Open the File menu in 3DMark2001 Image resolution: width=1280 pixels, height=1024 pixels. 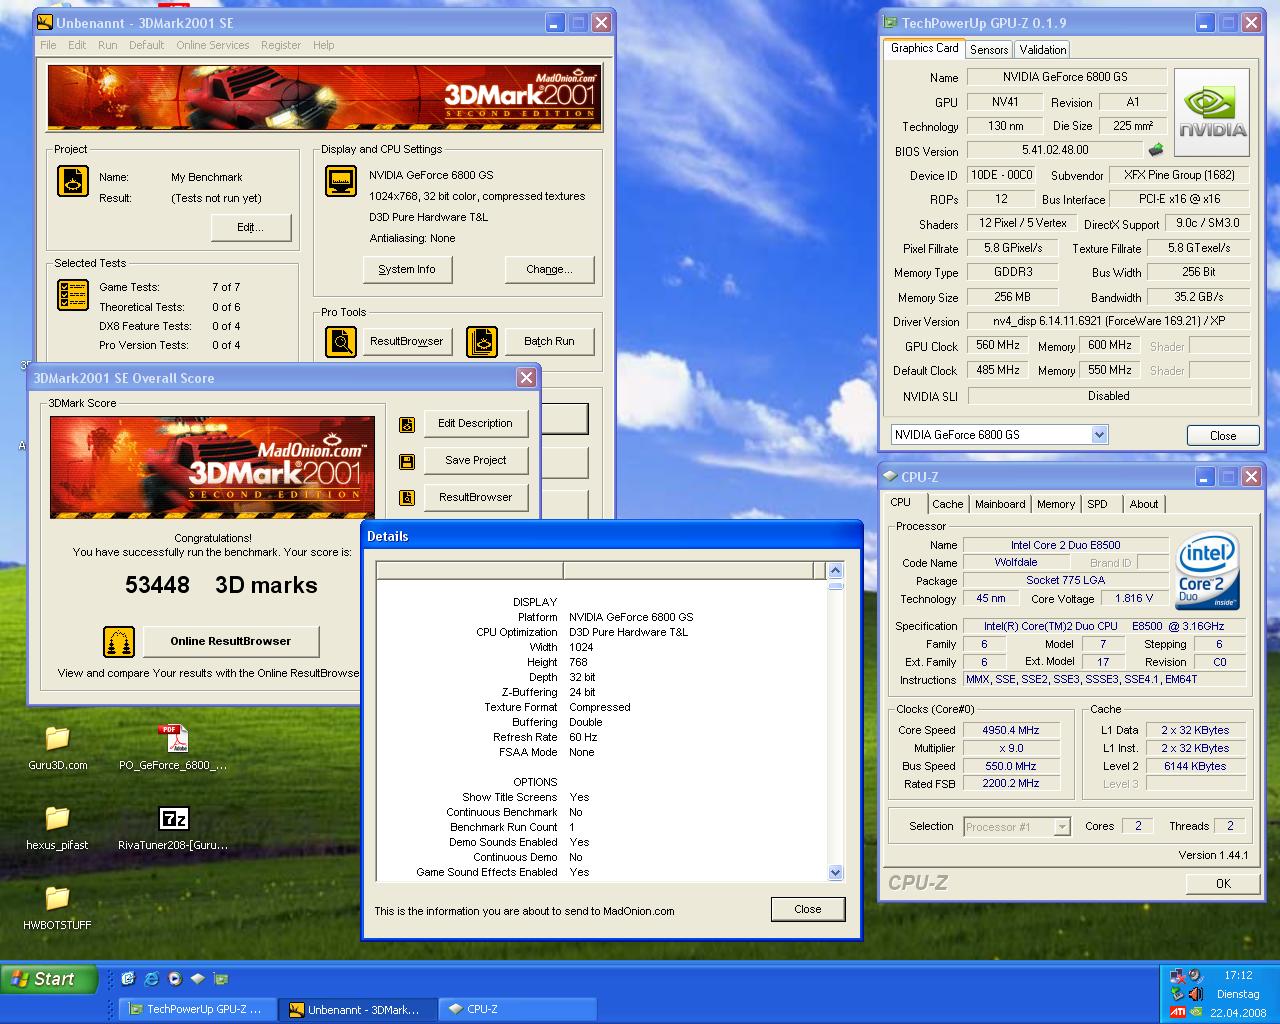[x=48, y=45]
